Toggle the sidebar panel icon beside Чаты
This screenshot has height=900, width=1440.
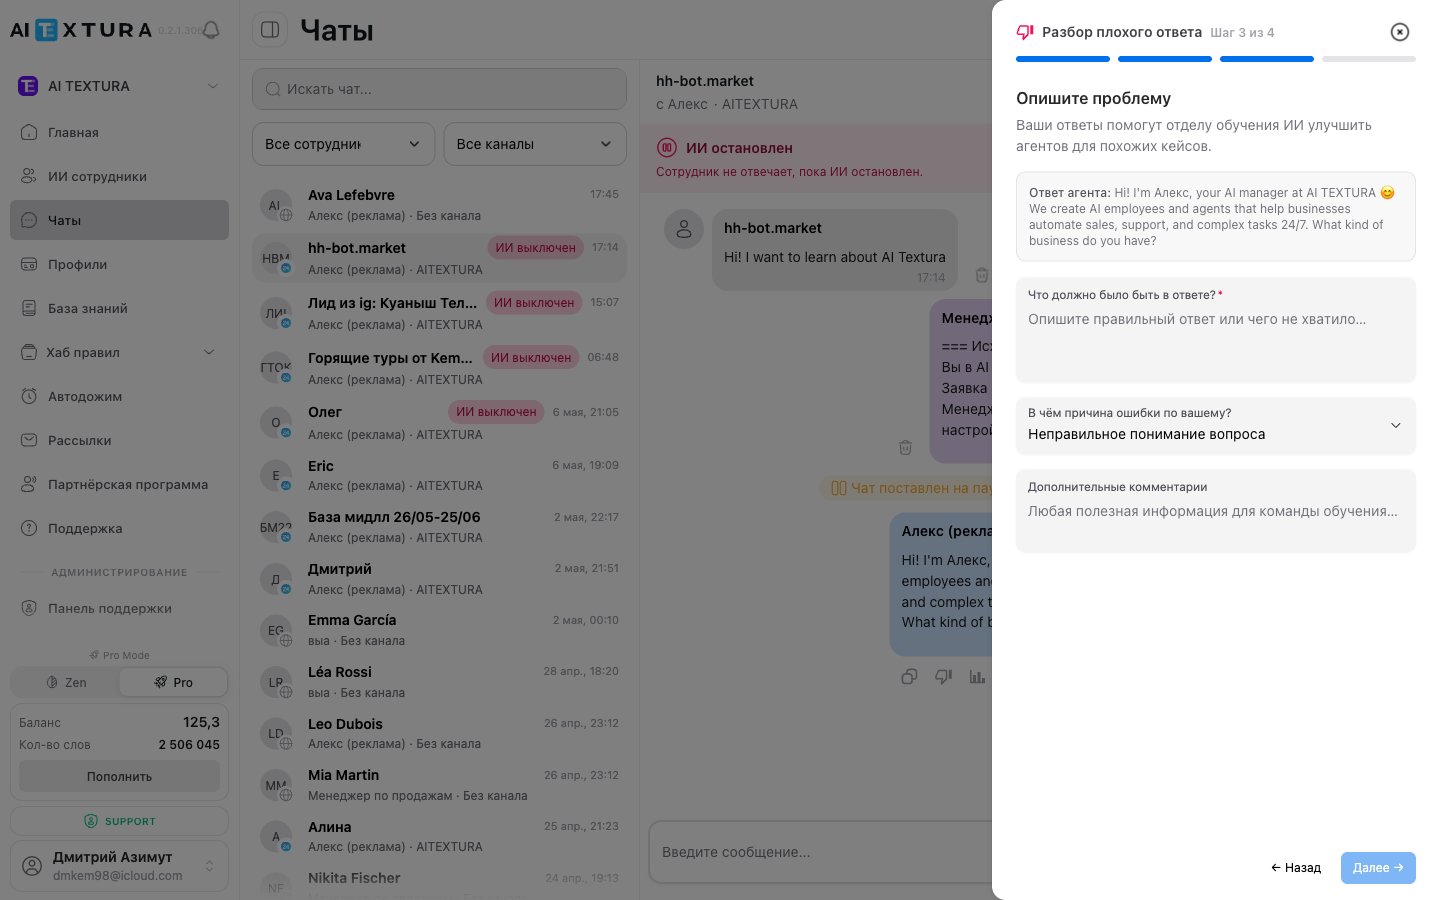270,30
